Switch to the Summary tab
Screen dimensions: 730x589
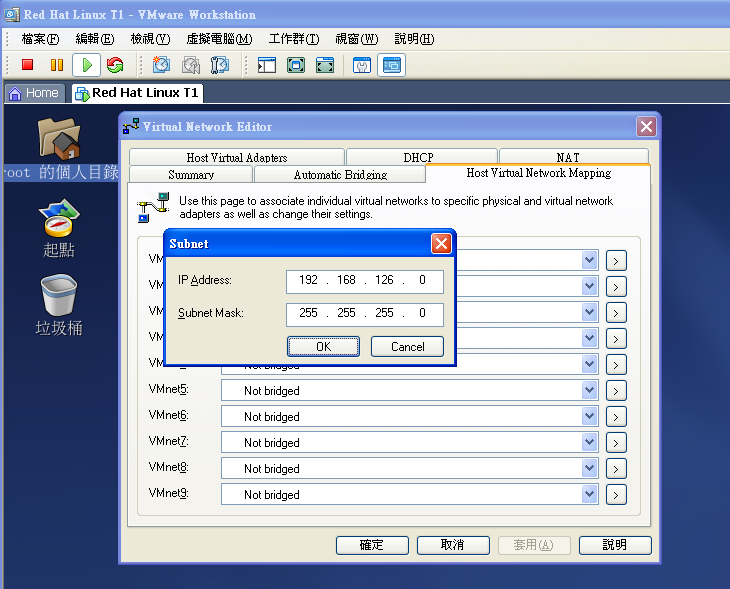pos(191,175)
